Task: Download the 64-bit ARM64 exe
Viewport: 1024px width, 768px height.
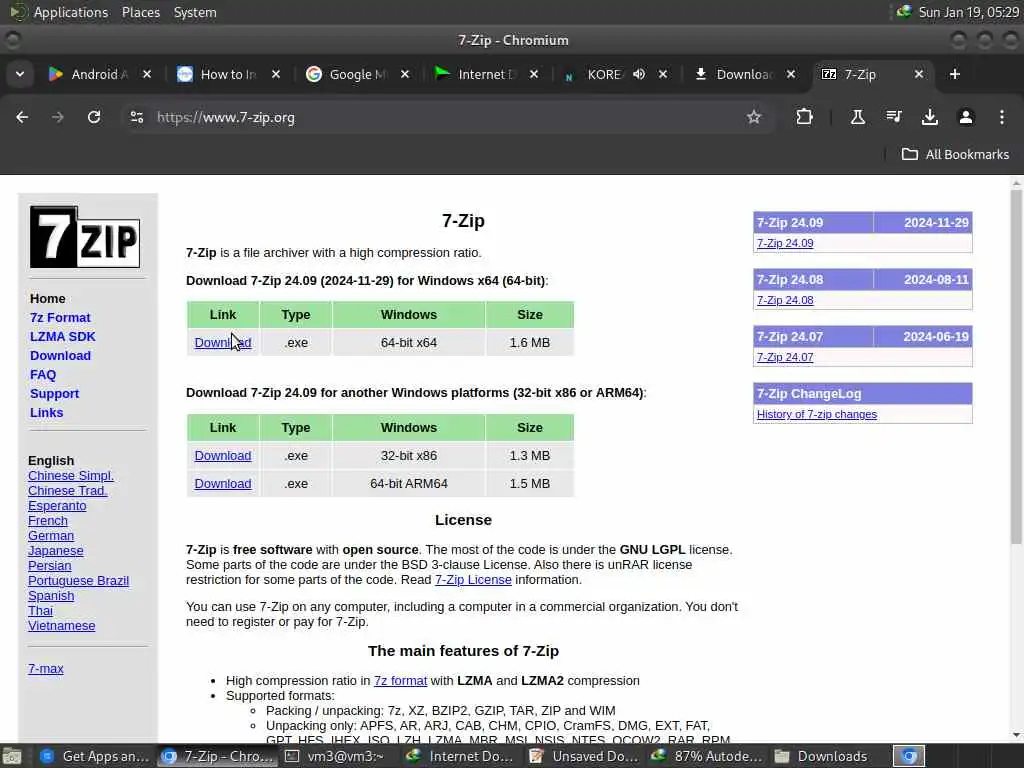Action: [223, 484]
